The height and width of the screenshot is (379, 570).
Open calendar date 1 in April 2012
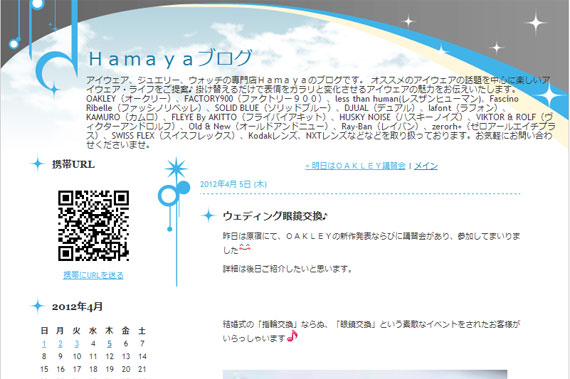click(x=44, y=343)
